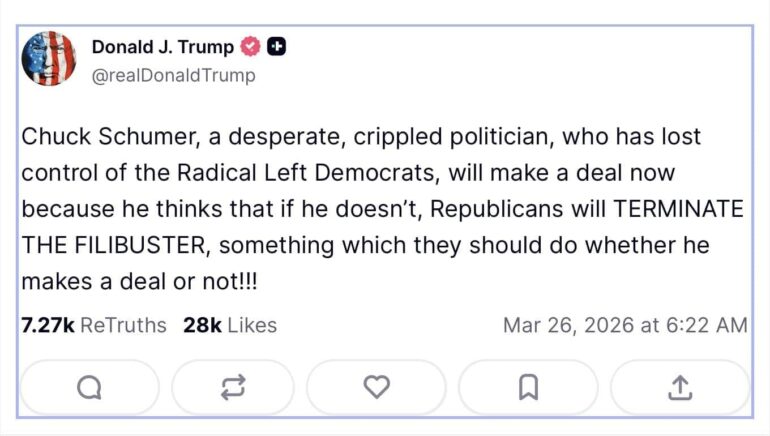Open the flag-themed profile avatar
This screenshot has width=770, height=436.
tap(49, 58)
